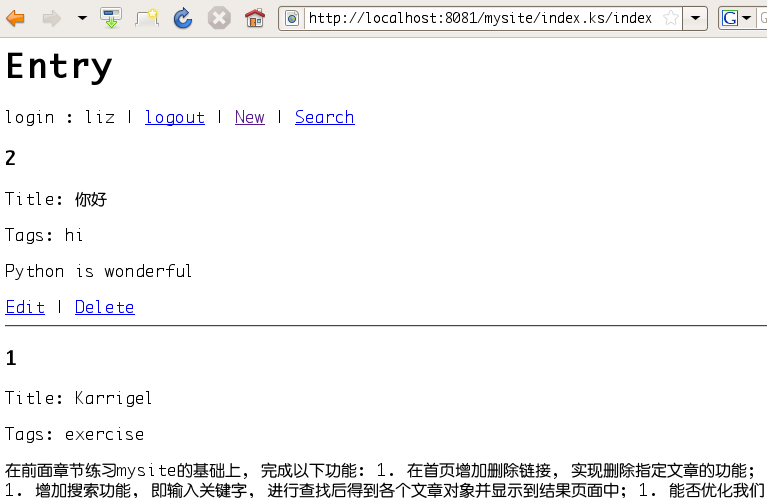This screenshot has height=498, width=767.
Task: Open the New entry link
Action: point(249,117)
